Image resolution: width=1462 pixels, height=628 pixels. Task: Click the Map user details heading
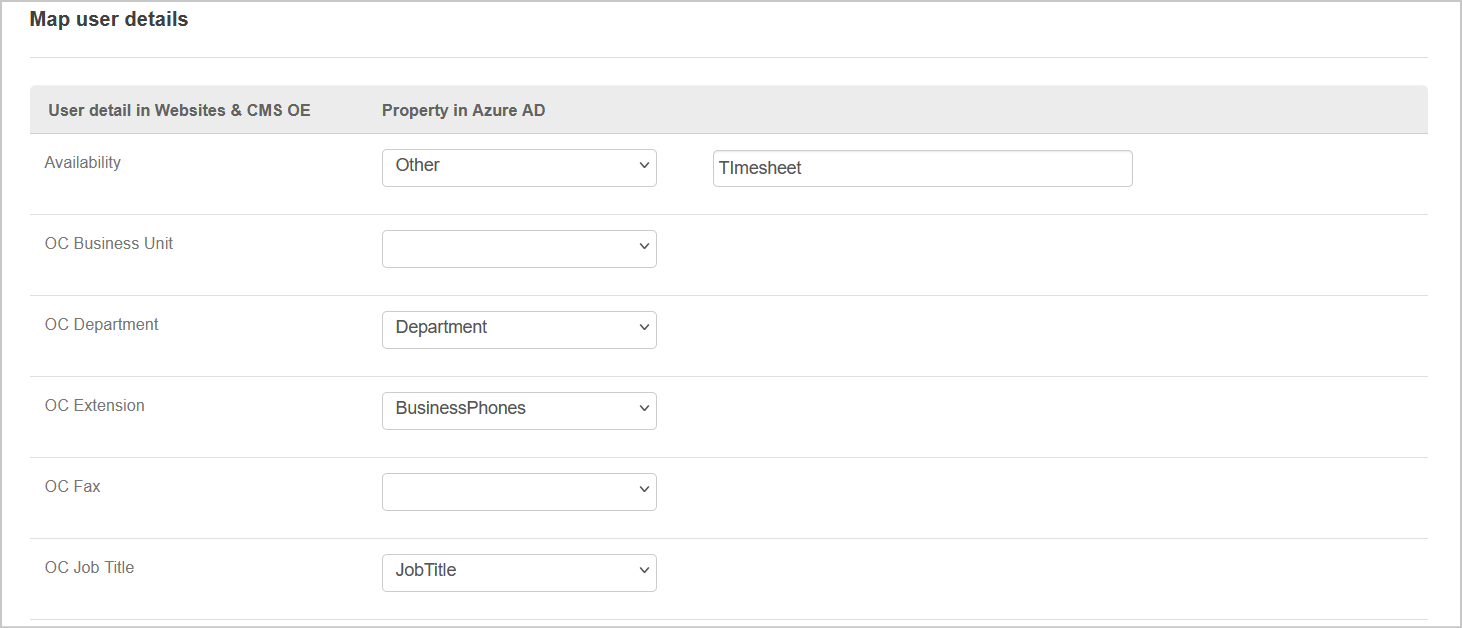pyautogui.click(x=109, y=19)
